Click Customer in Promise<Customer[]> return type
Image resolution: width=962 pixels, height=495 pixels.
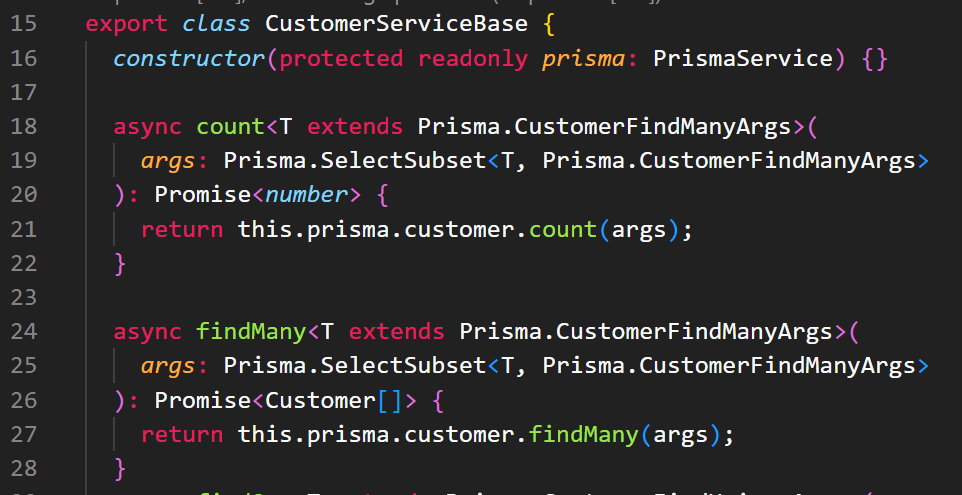pyautogui.click(x=320, y=401)
